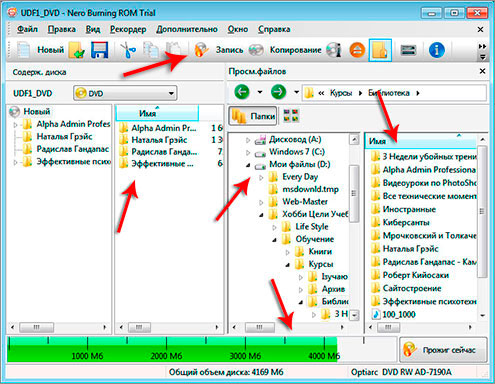The image size is (495, 384).
Task: Switch to thumbnails view icon beside Папки
Action: coord(291,116)
